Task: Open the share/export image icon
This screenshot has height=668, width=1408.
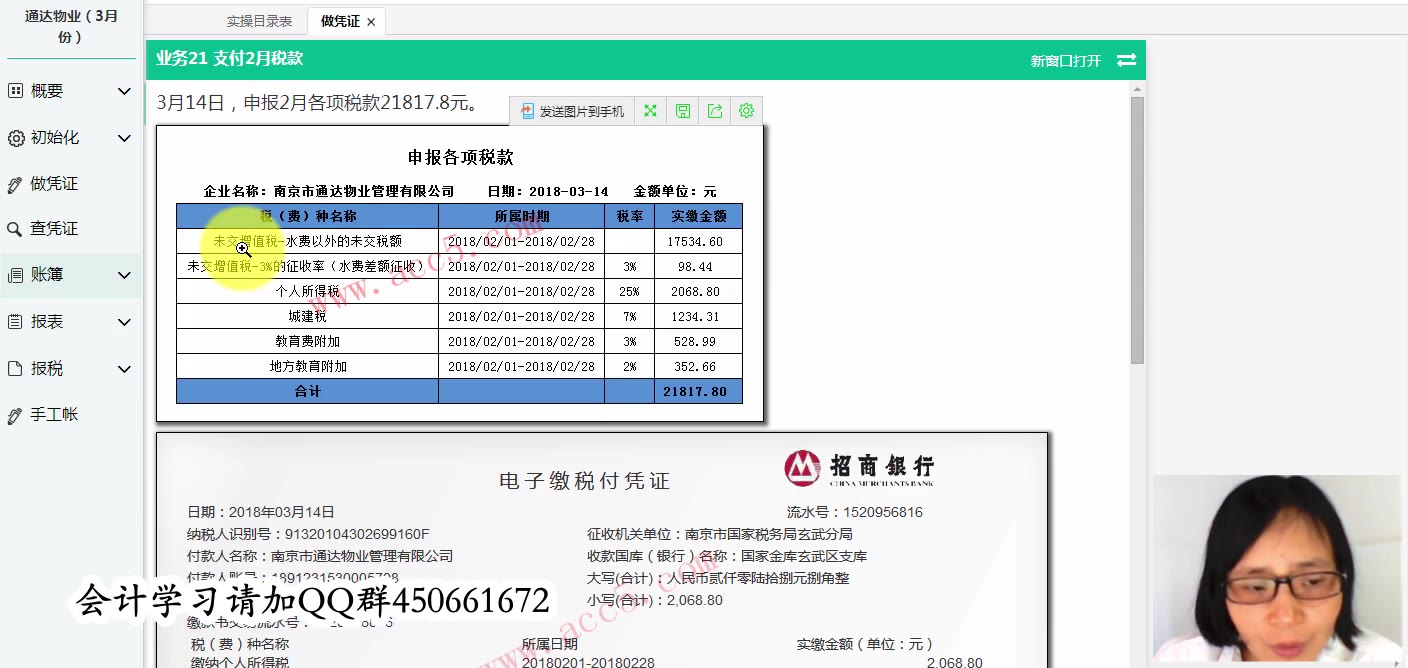Action: click(x=714, y=110)
